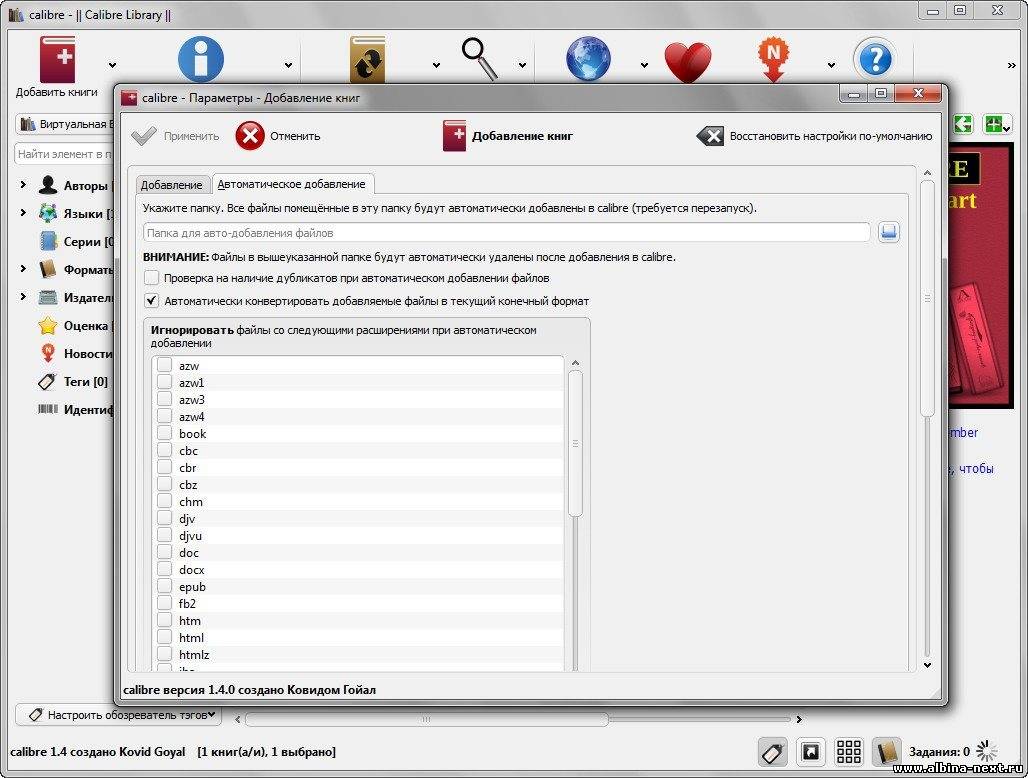Enable duplicate check for auto-added files

151,278
